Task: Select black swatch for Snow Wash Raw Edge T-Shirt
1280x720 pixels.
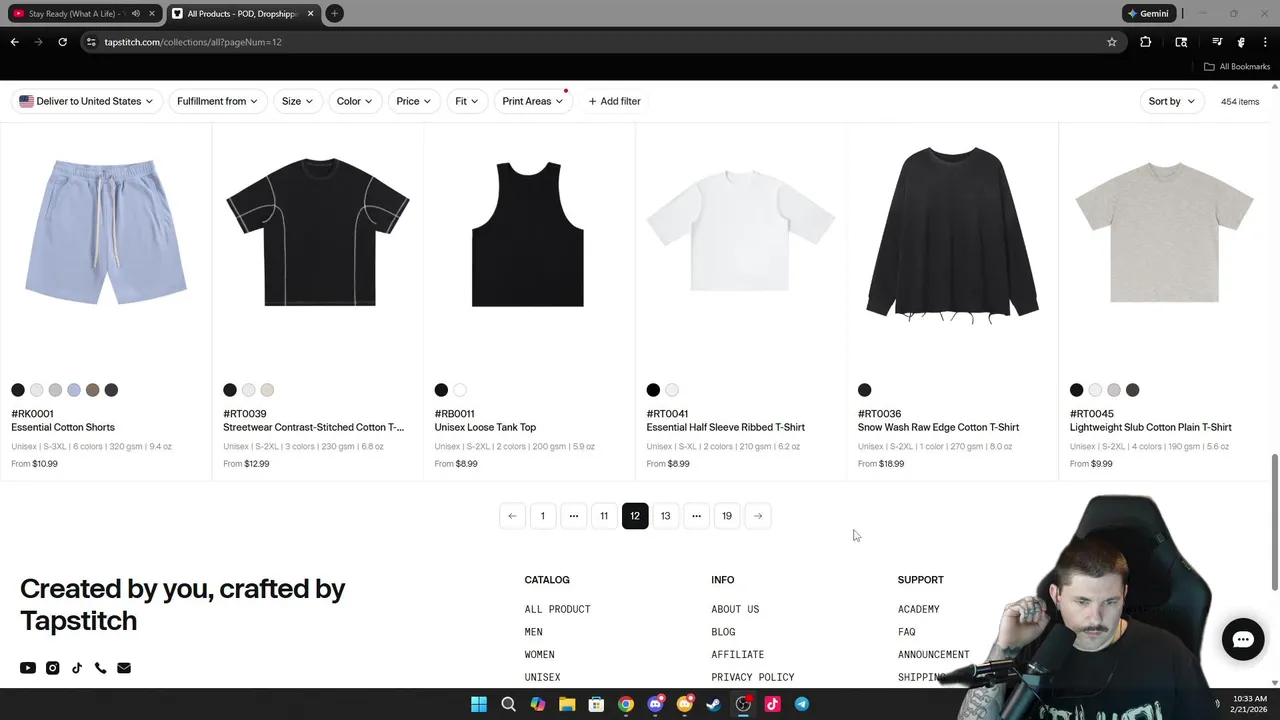Action: pos(865,390)
